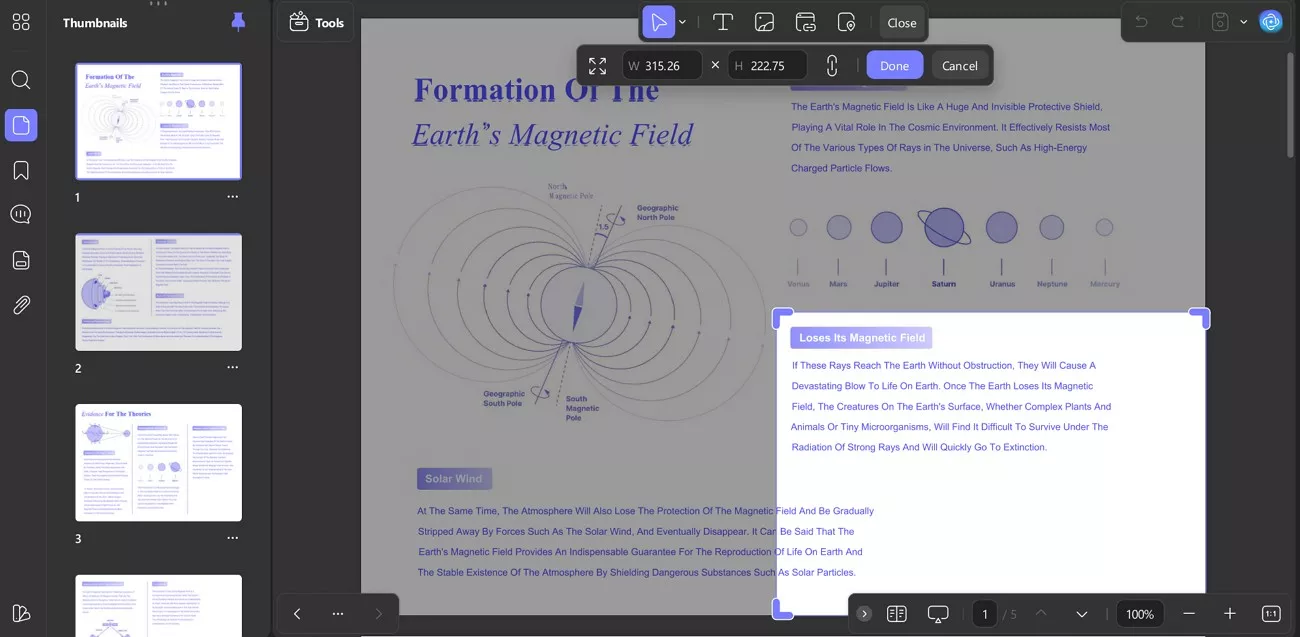
Task: Open the Attachments paperclip panel
Action: pyautogui.click(x=21, y=305)
